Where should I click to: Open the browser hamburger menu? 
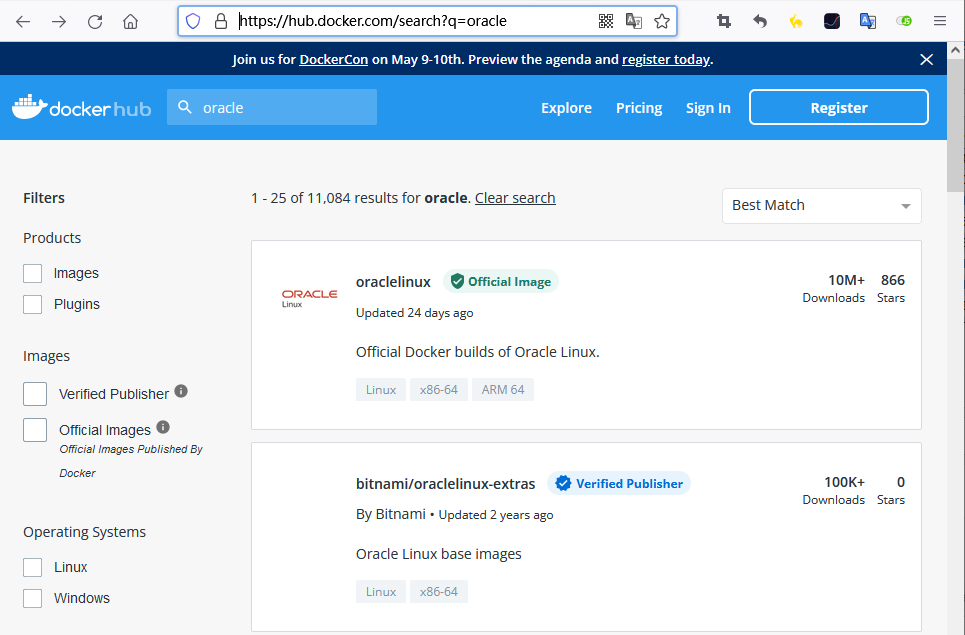pyautogui.click(x=940, y=22)
